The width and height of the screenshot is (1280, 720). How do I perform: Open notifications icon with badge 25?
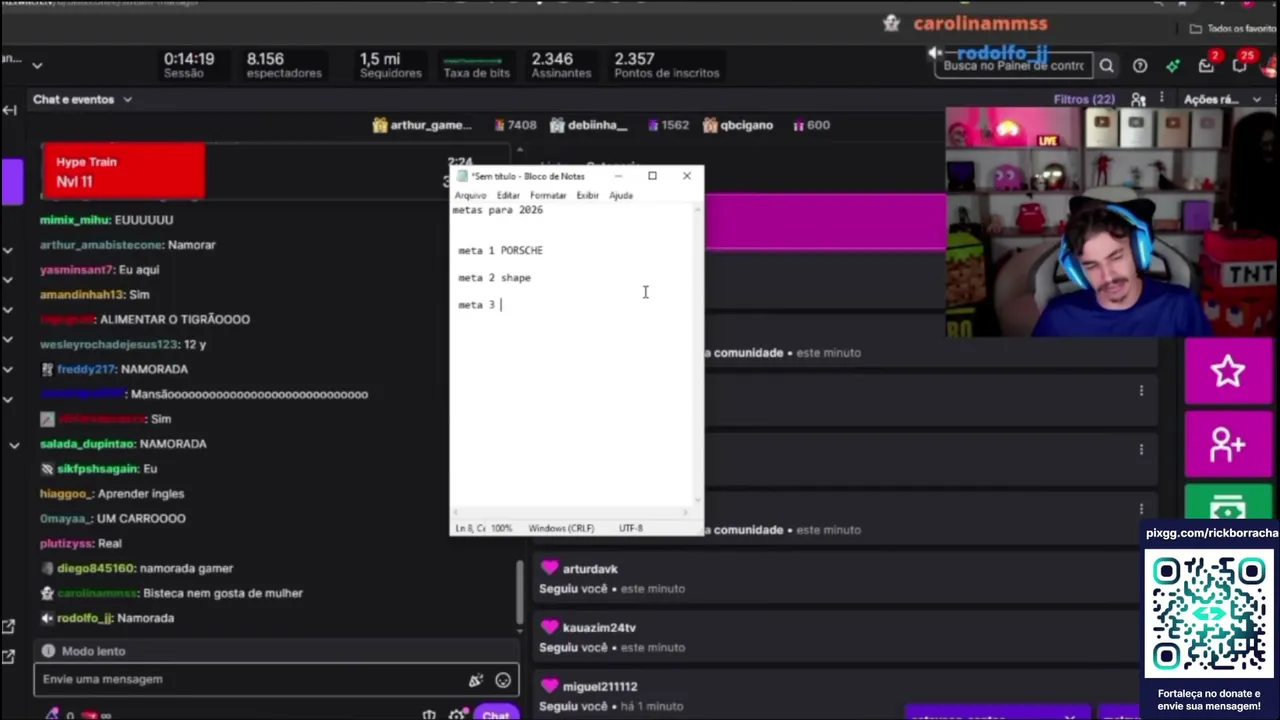(1240, 65)
